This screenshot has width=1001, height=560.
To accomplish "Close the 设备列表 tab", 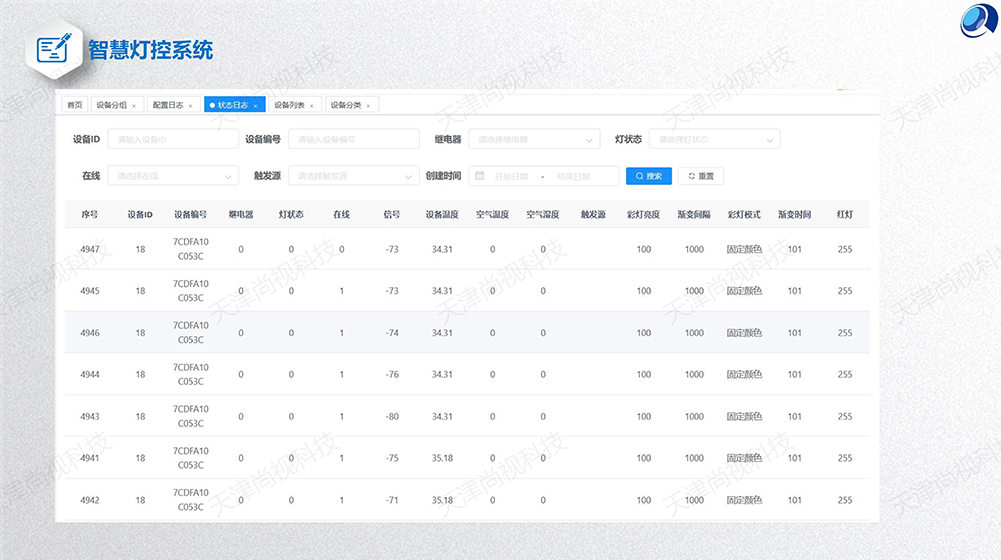I will [x=311, y=105].
